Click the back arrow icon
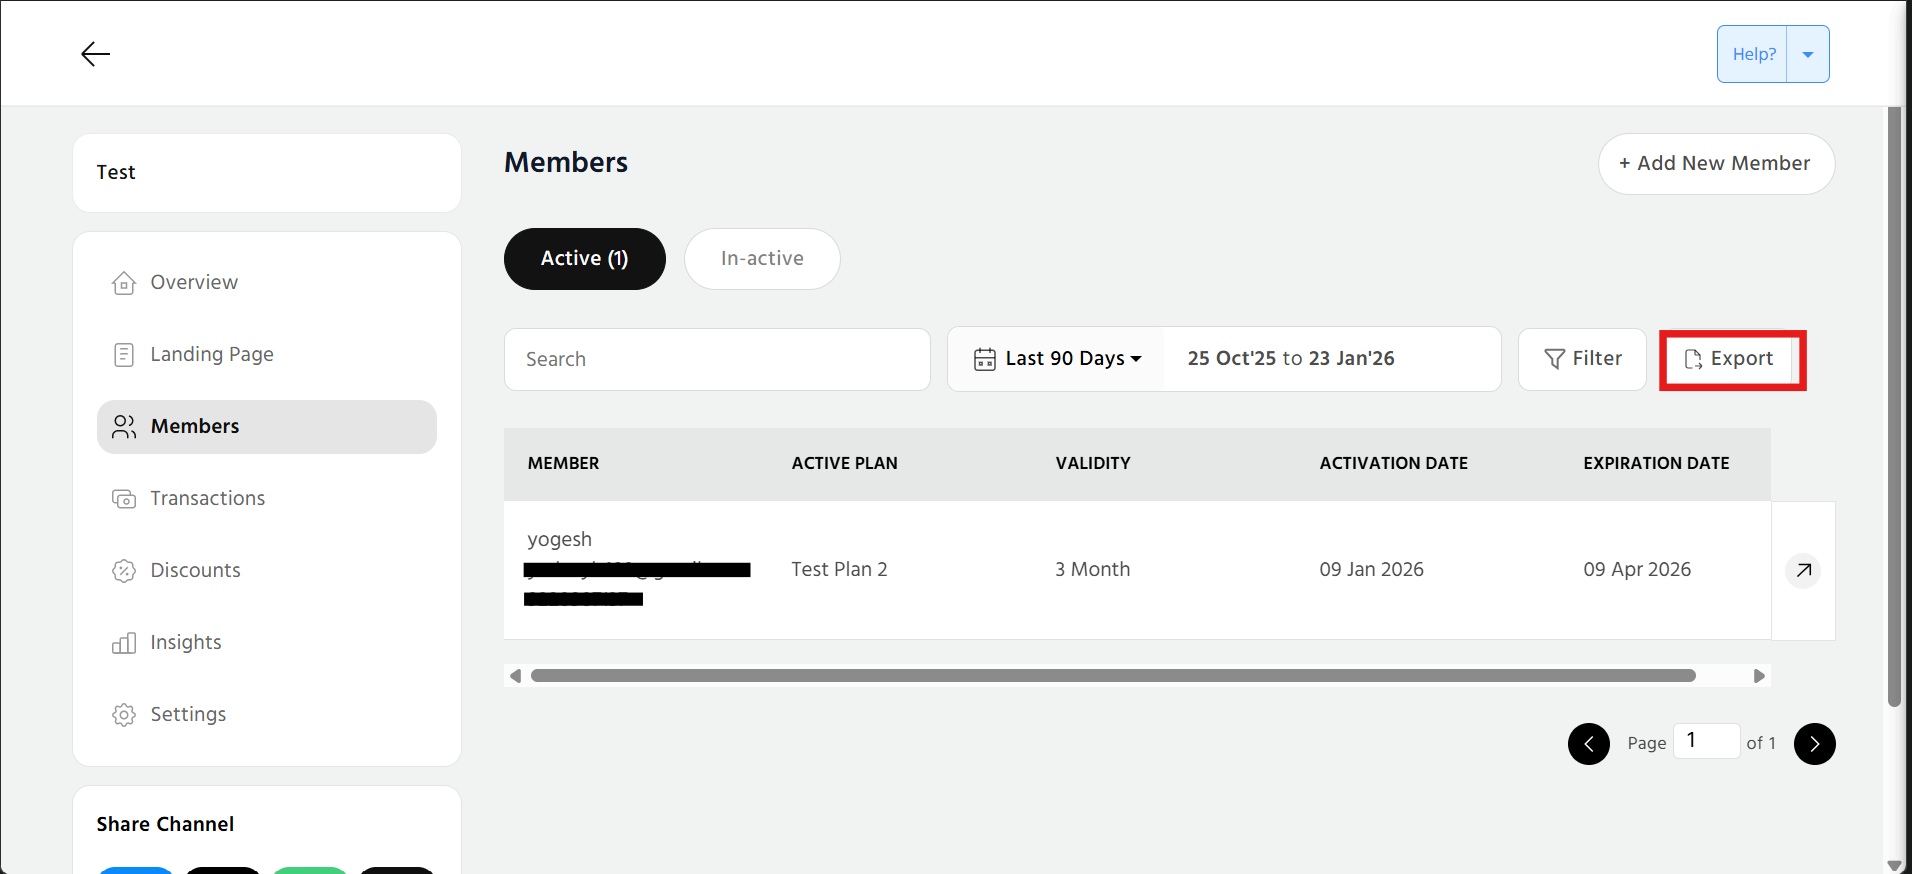The width and height of the screenshot is (1912, 874). [95, 54]
